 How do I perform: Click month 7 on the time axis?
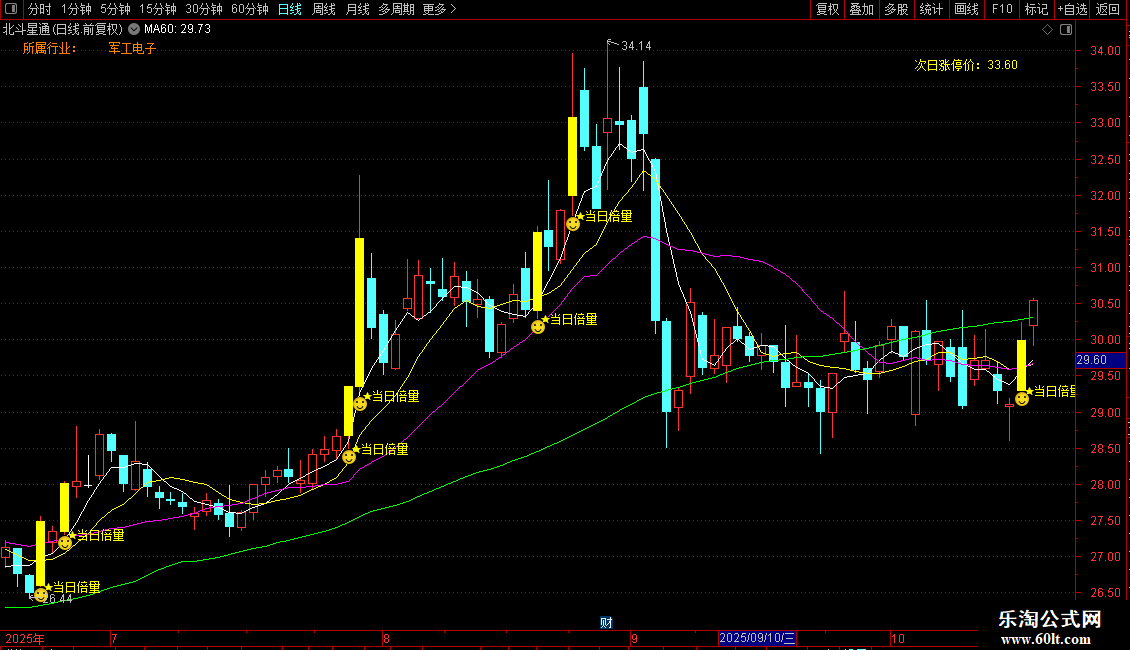(114, 638)
